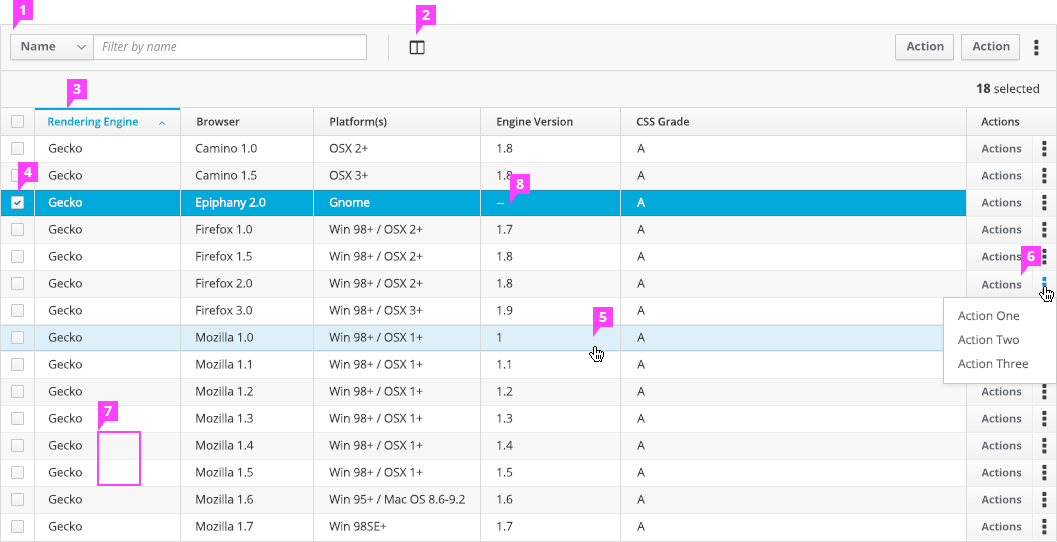This screenshot has width=1057, height=542.
Task: Choose Action Two from the dropdown menu
Action: pyautogui.click(x=988, y=340)
